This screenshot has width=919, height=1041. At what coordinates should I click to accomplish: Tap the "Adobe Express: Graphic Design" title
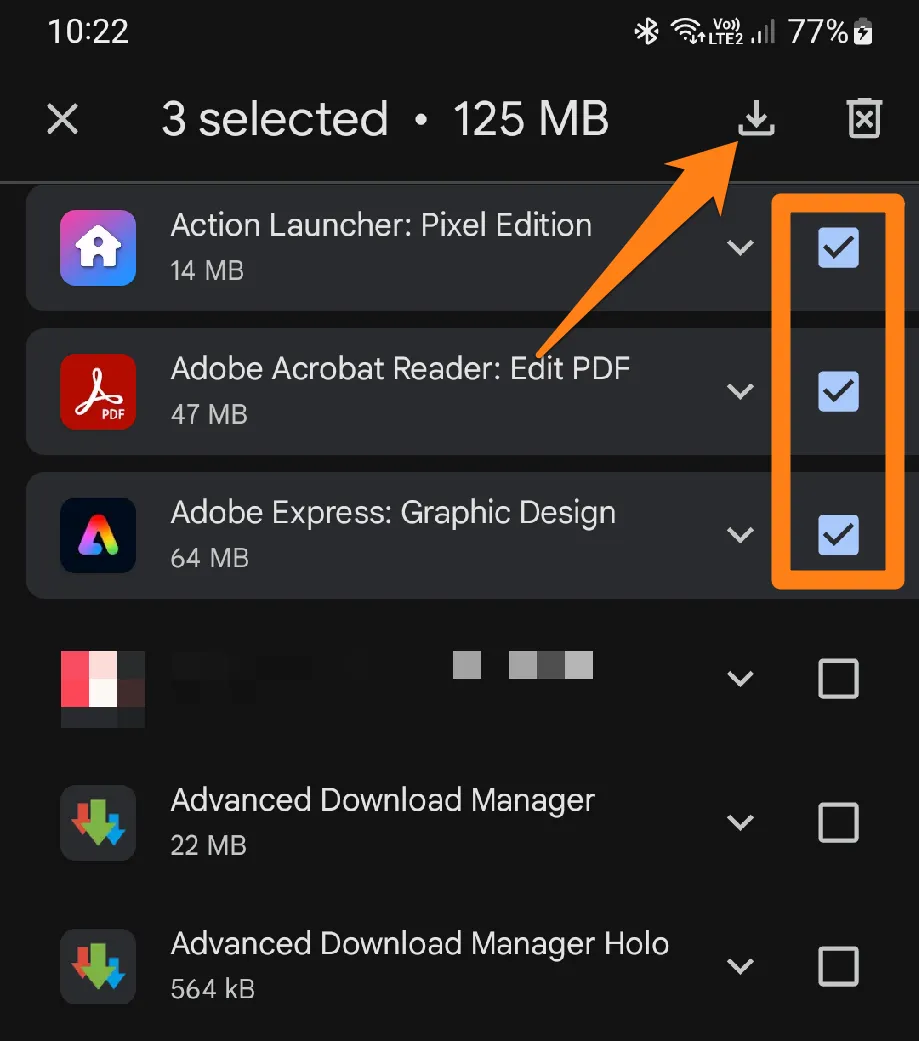(x=393, y=513)
